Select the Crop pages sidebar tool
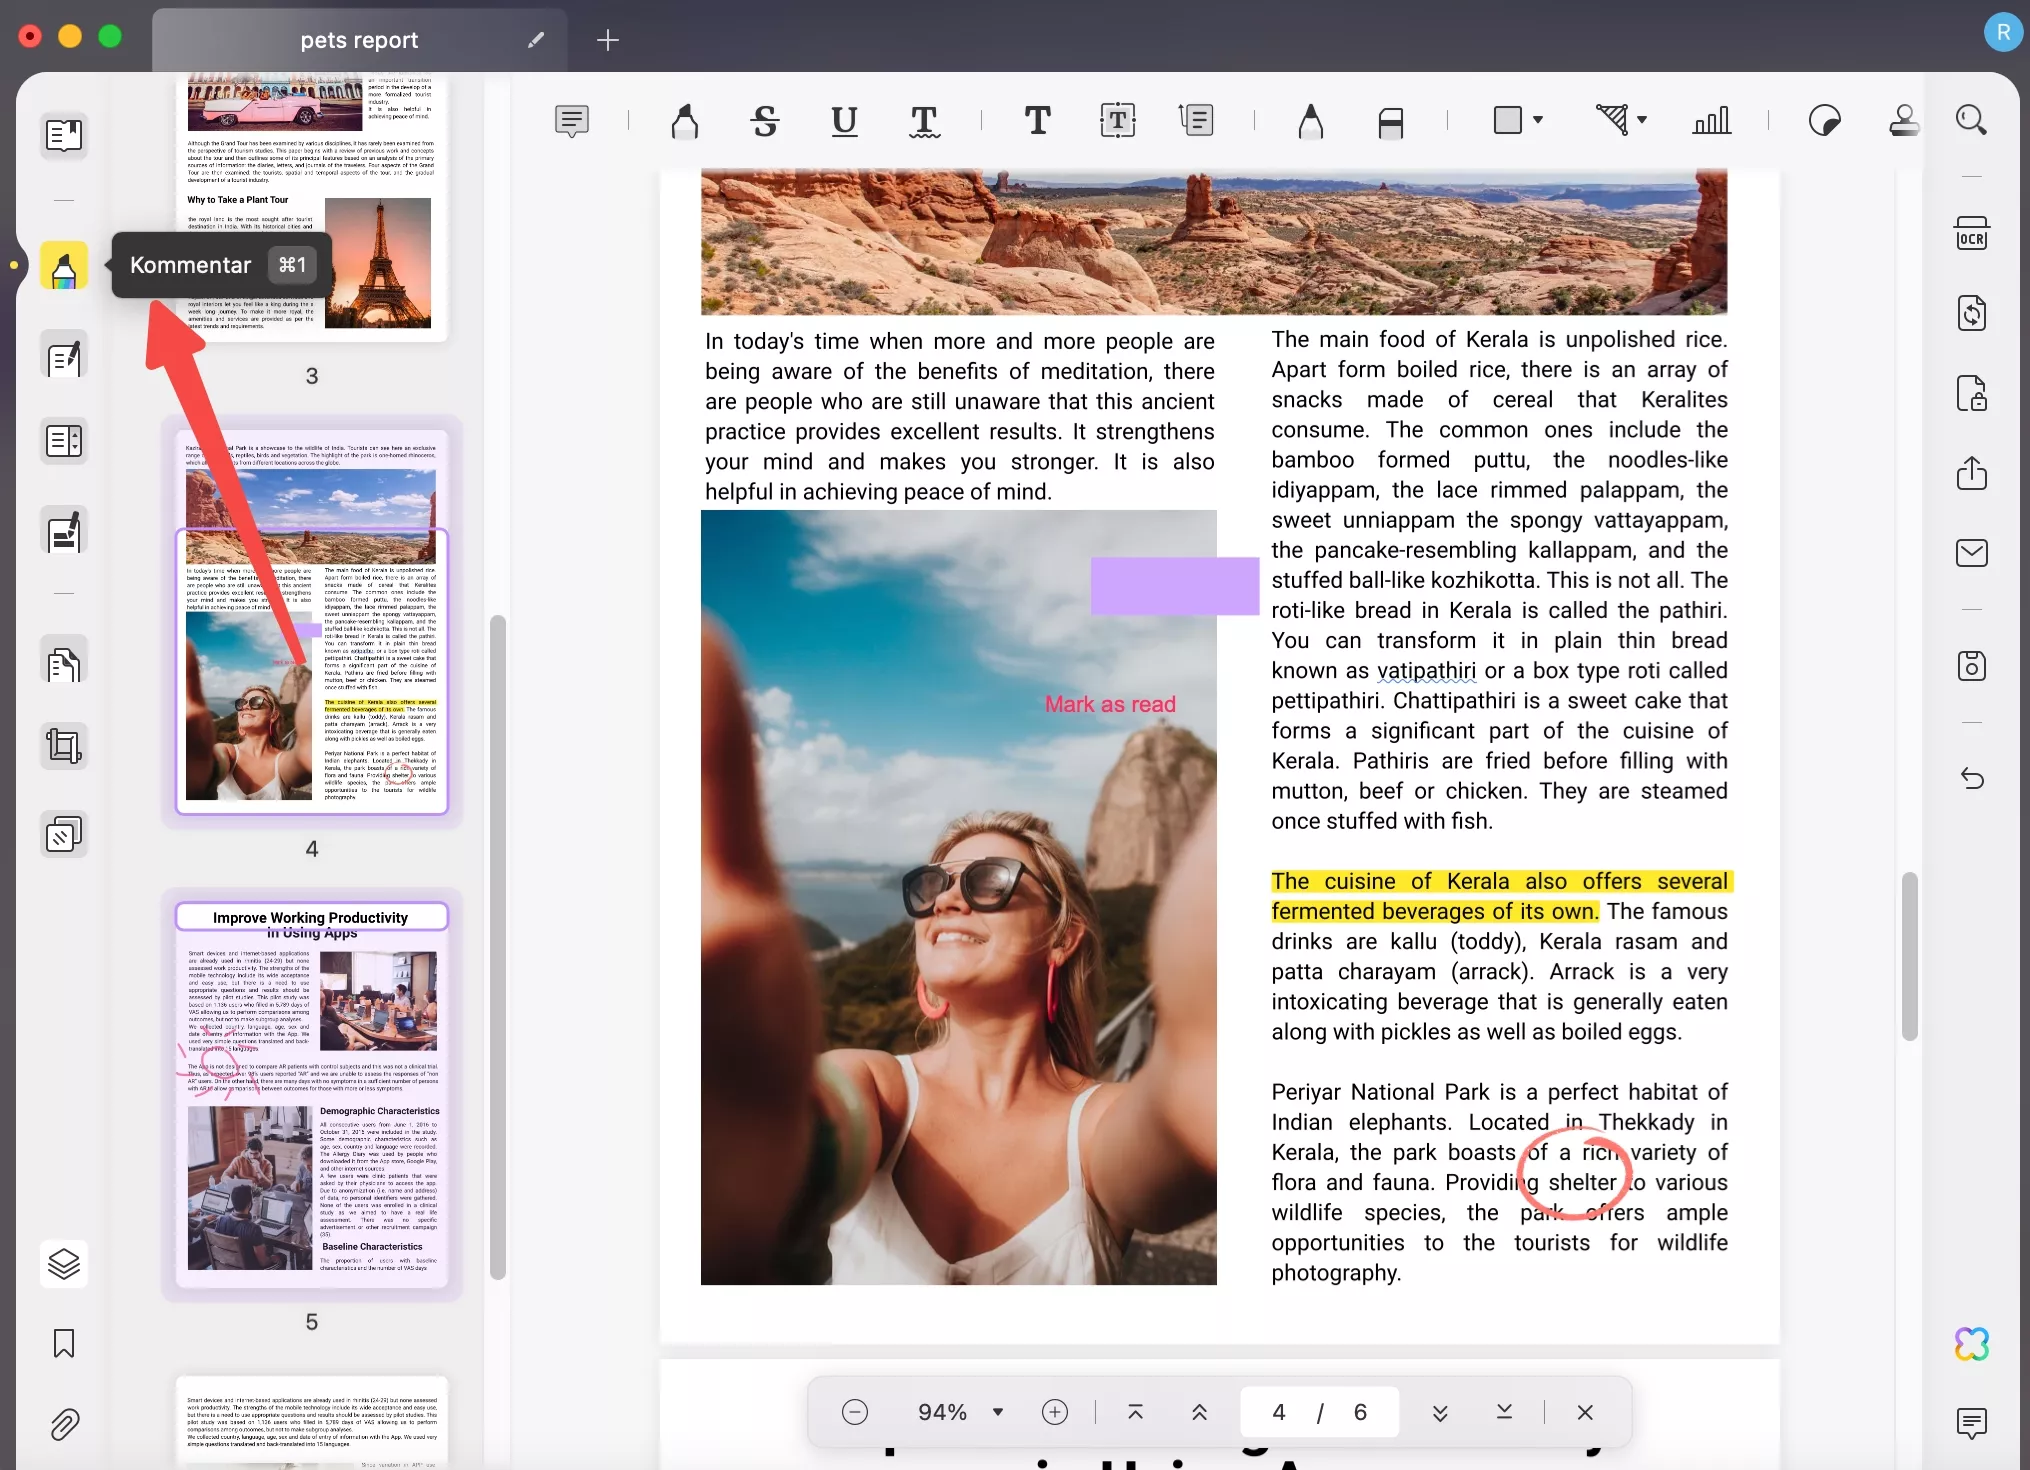Image resolution: width=2030 pixels, height=1470 pixels. pos(64,746)
